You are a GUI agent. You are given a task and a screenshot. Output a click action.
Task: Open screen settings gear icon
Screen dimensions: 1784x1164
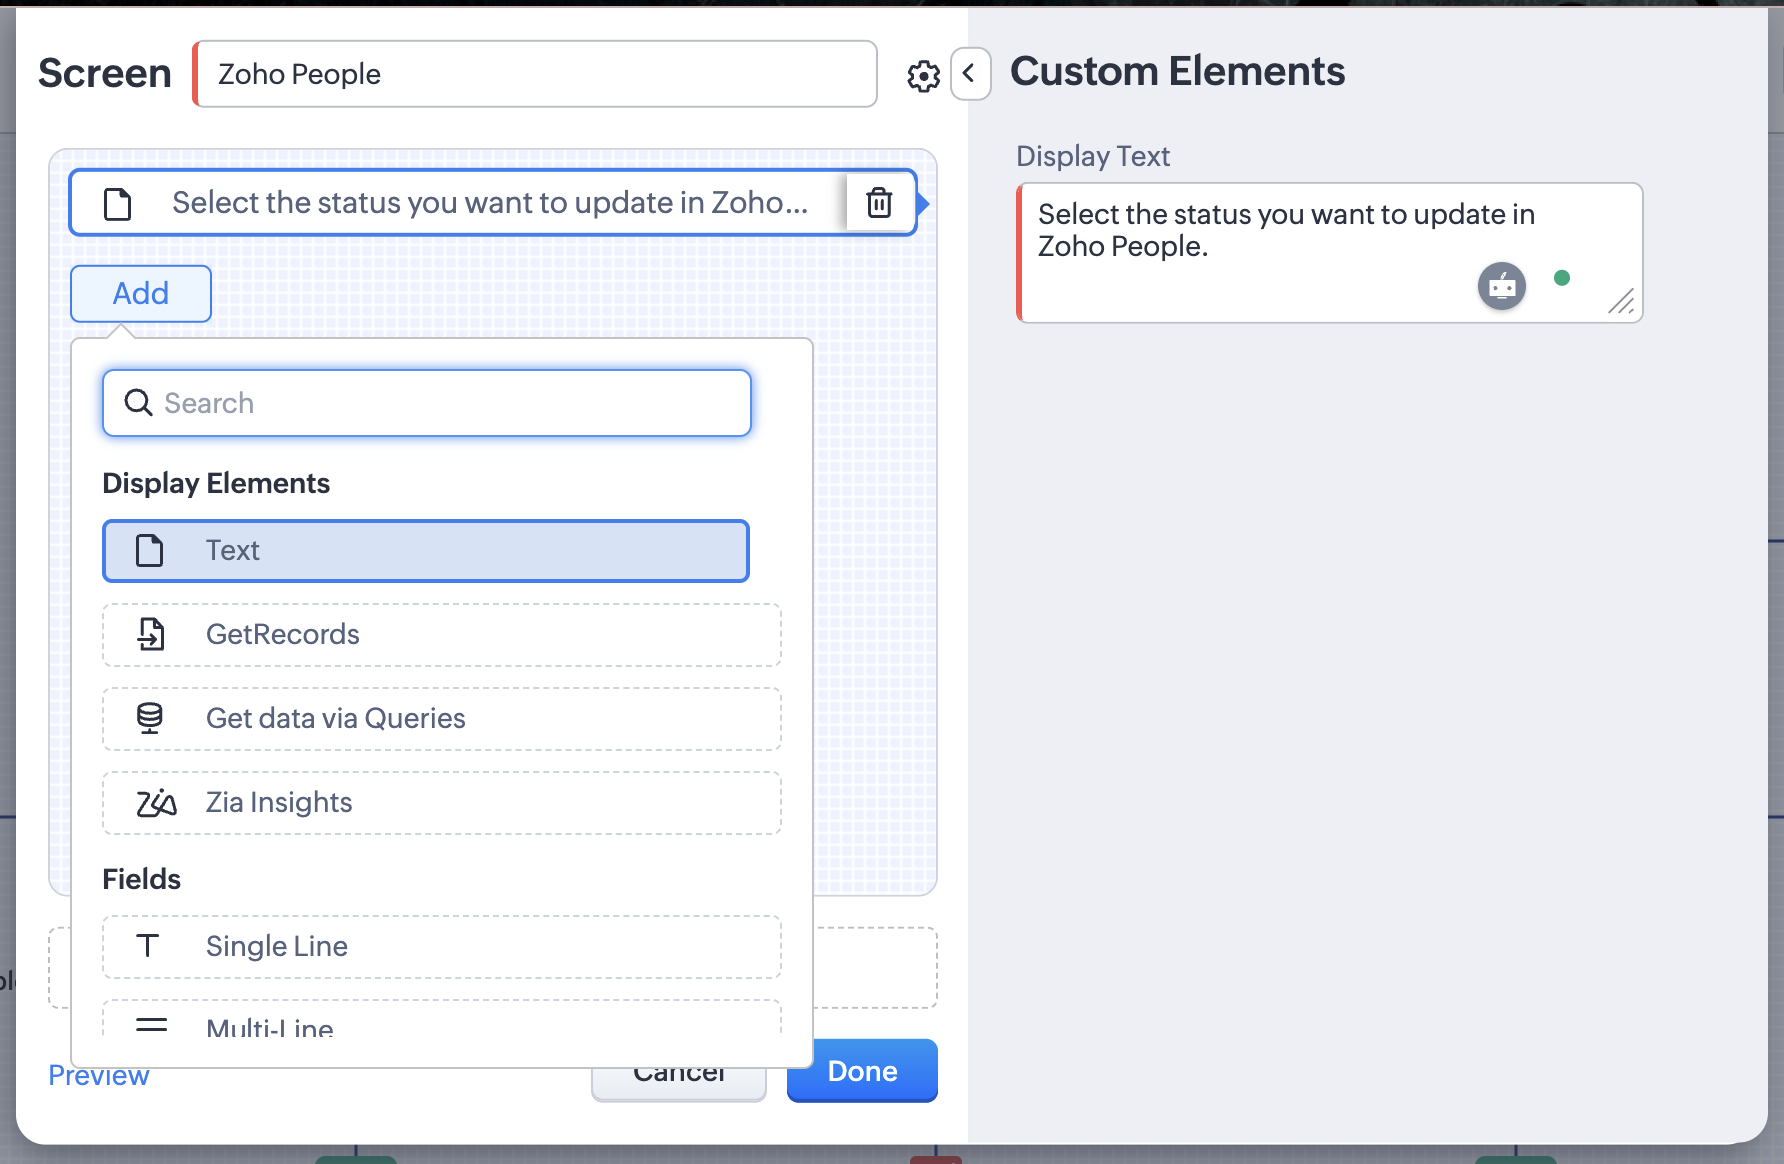coord(923,76)
